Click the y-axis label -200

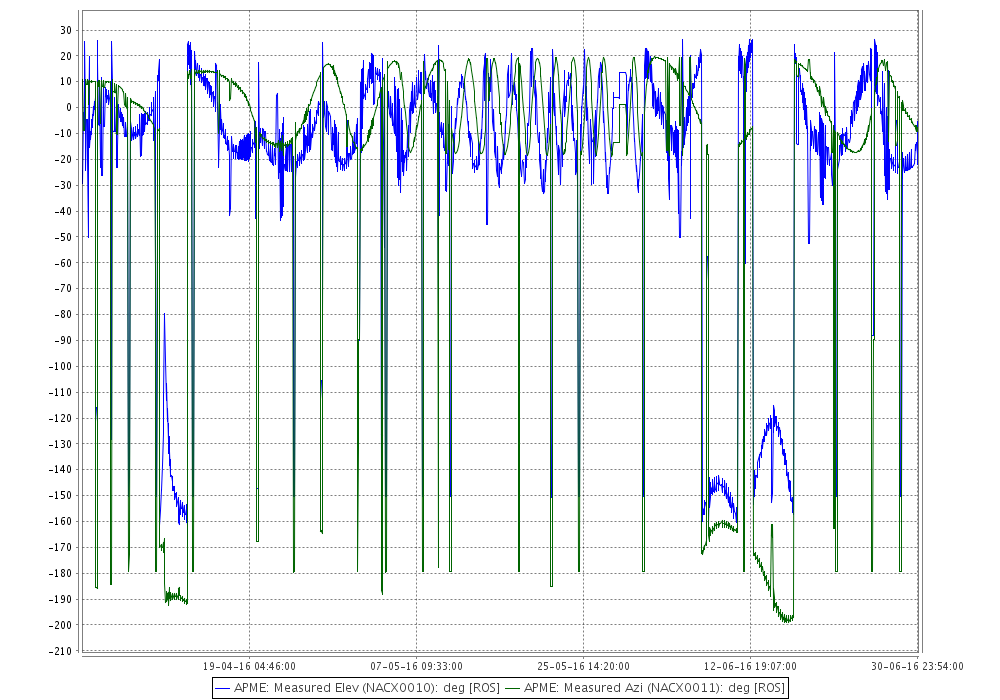tap(61, 625)
